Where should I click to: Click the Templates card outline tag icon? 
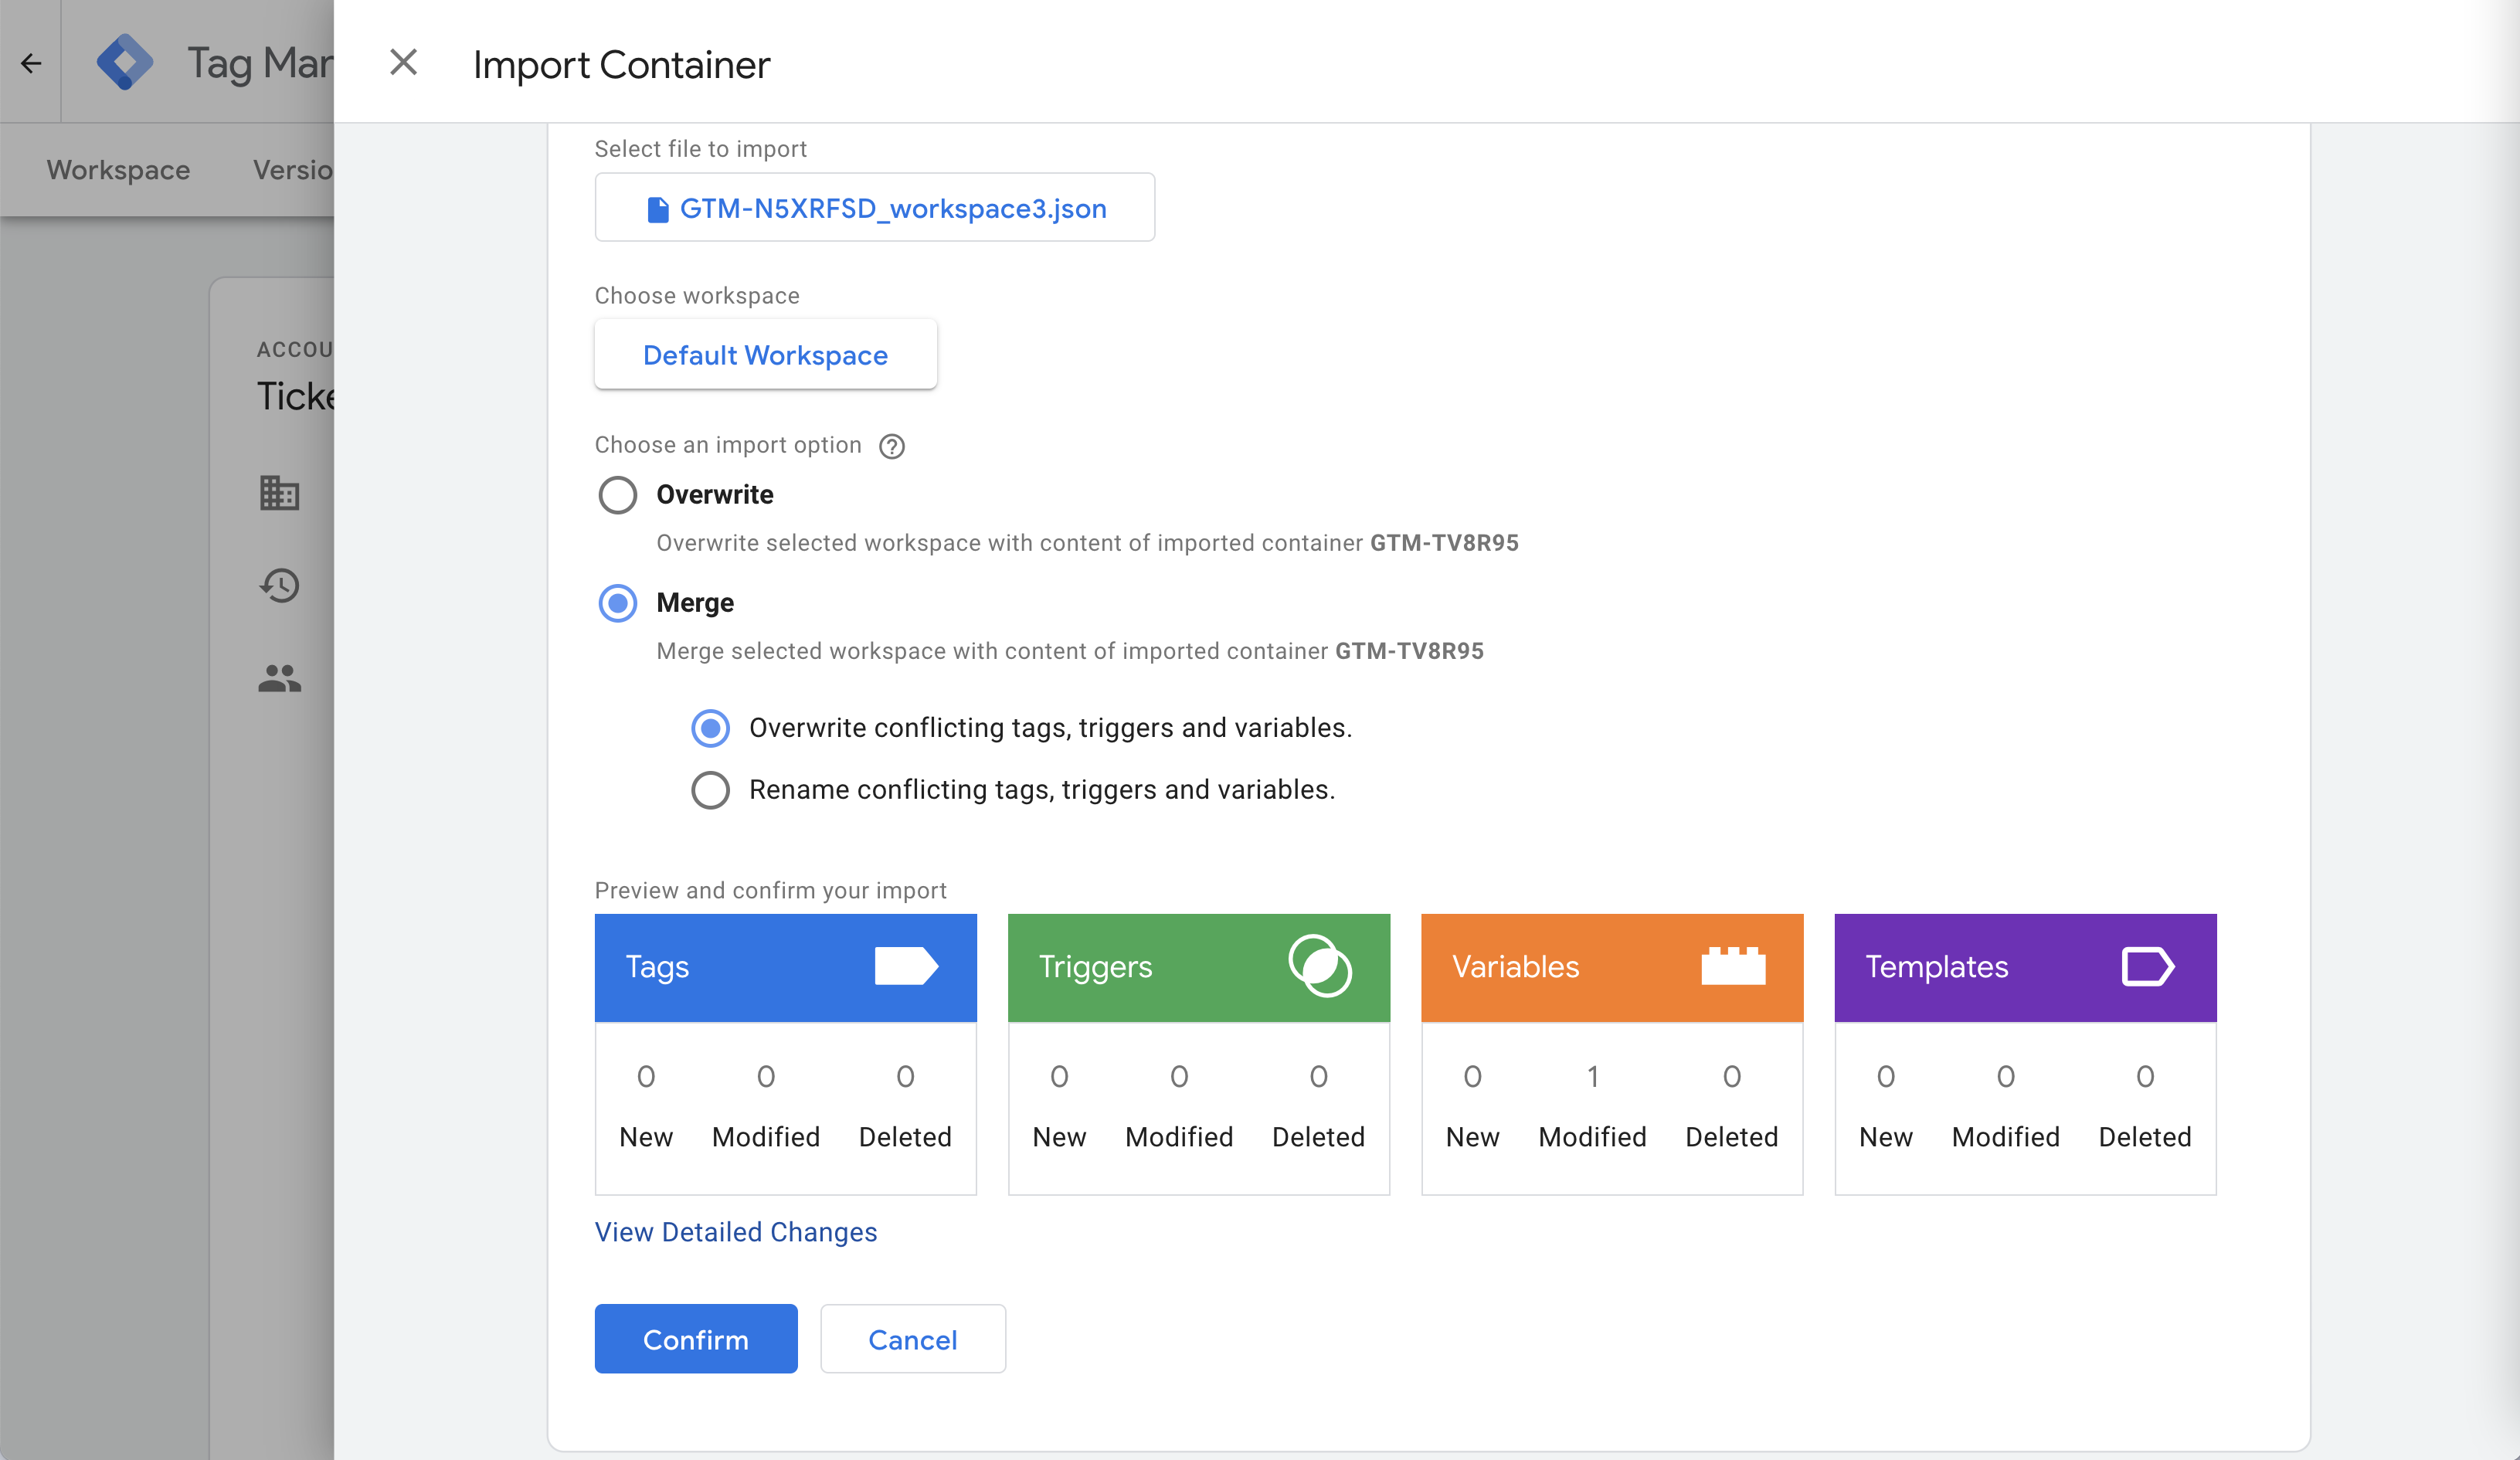[2147, 967]
